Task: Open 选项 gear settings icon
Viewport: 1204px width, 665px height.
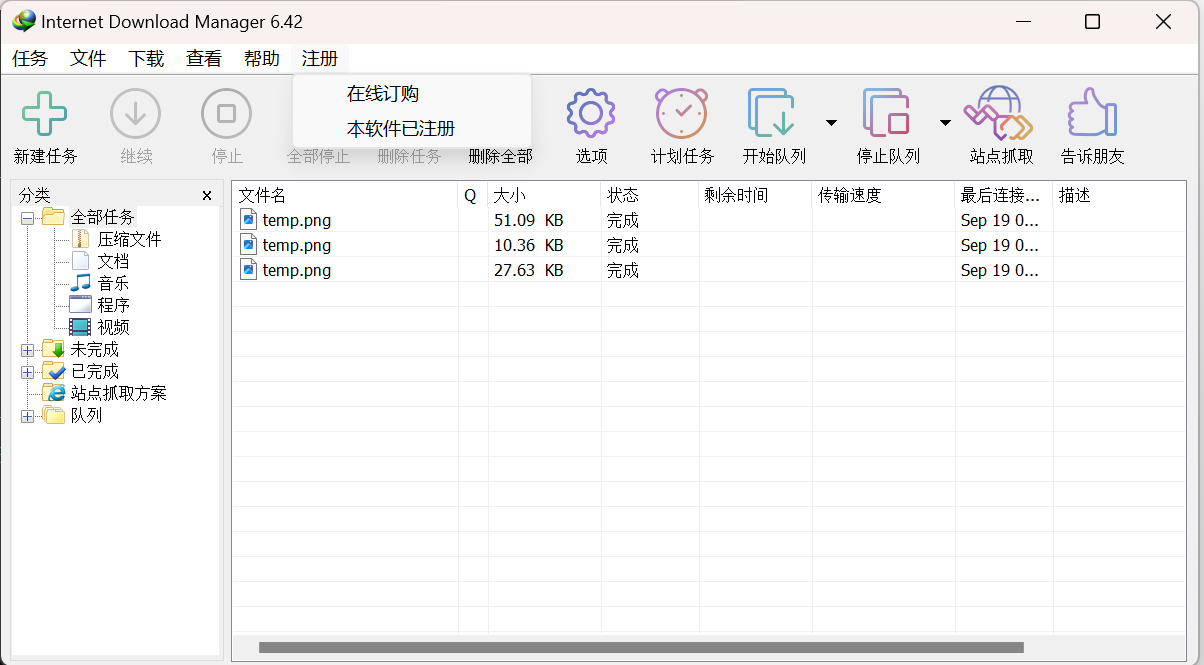Action: 591,113
